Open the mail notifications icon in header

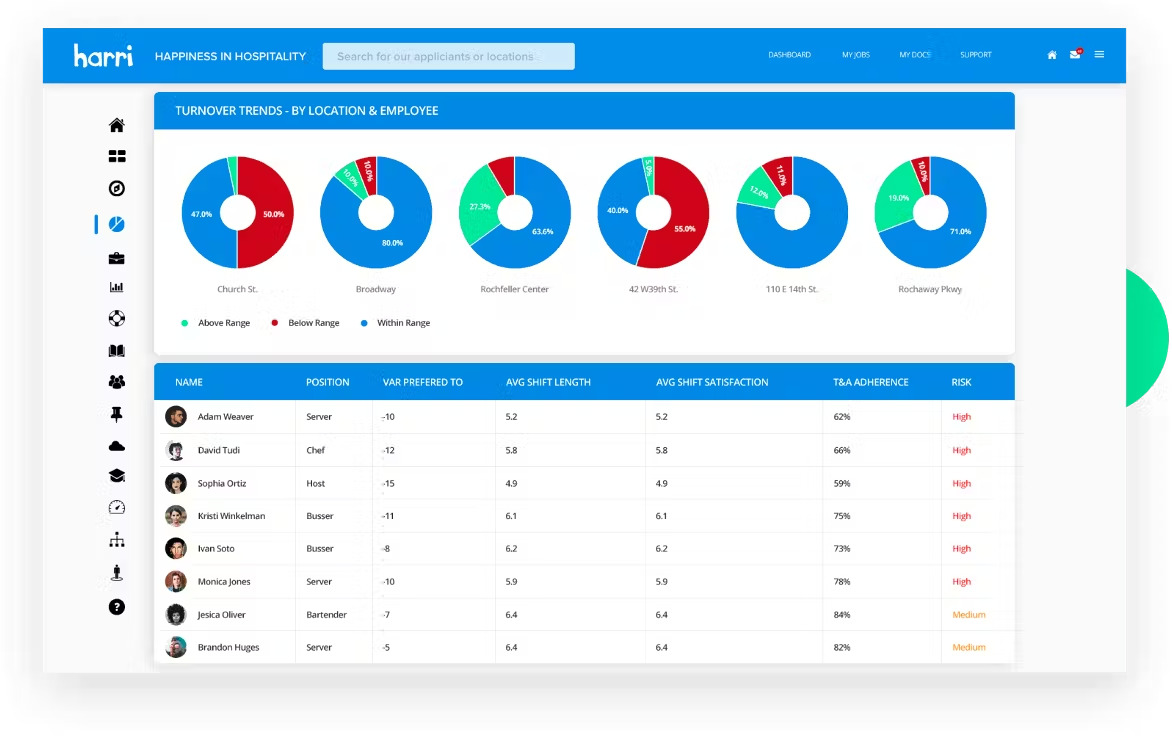tap(1076, 54)
